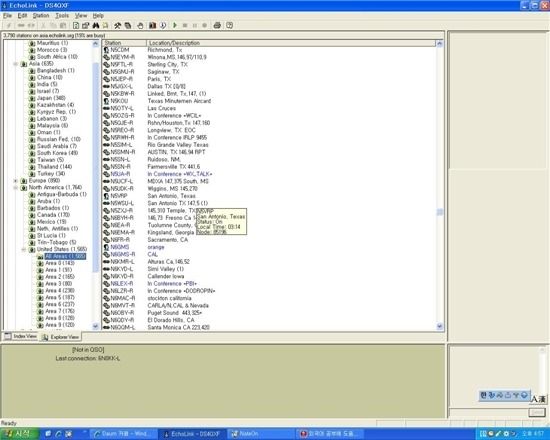Click station list scroll up arrow
Screen dimensions: 550x440
pyautogui.click(x=440, y=44)
